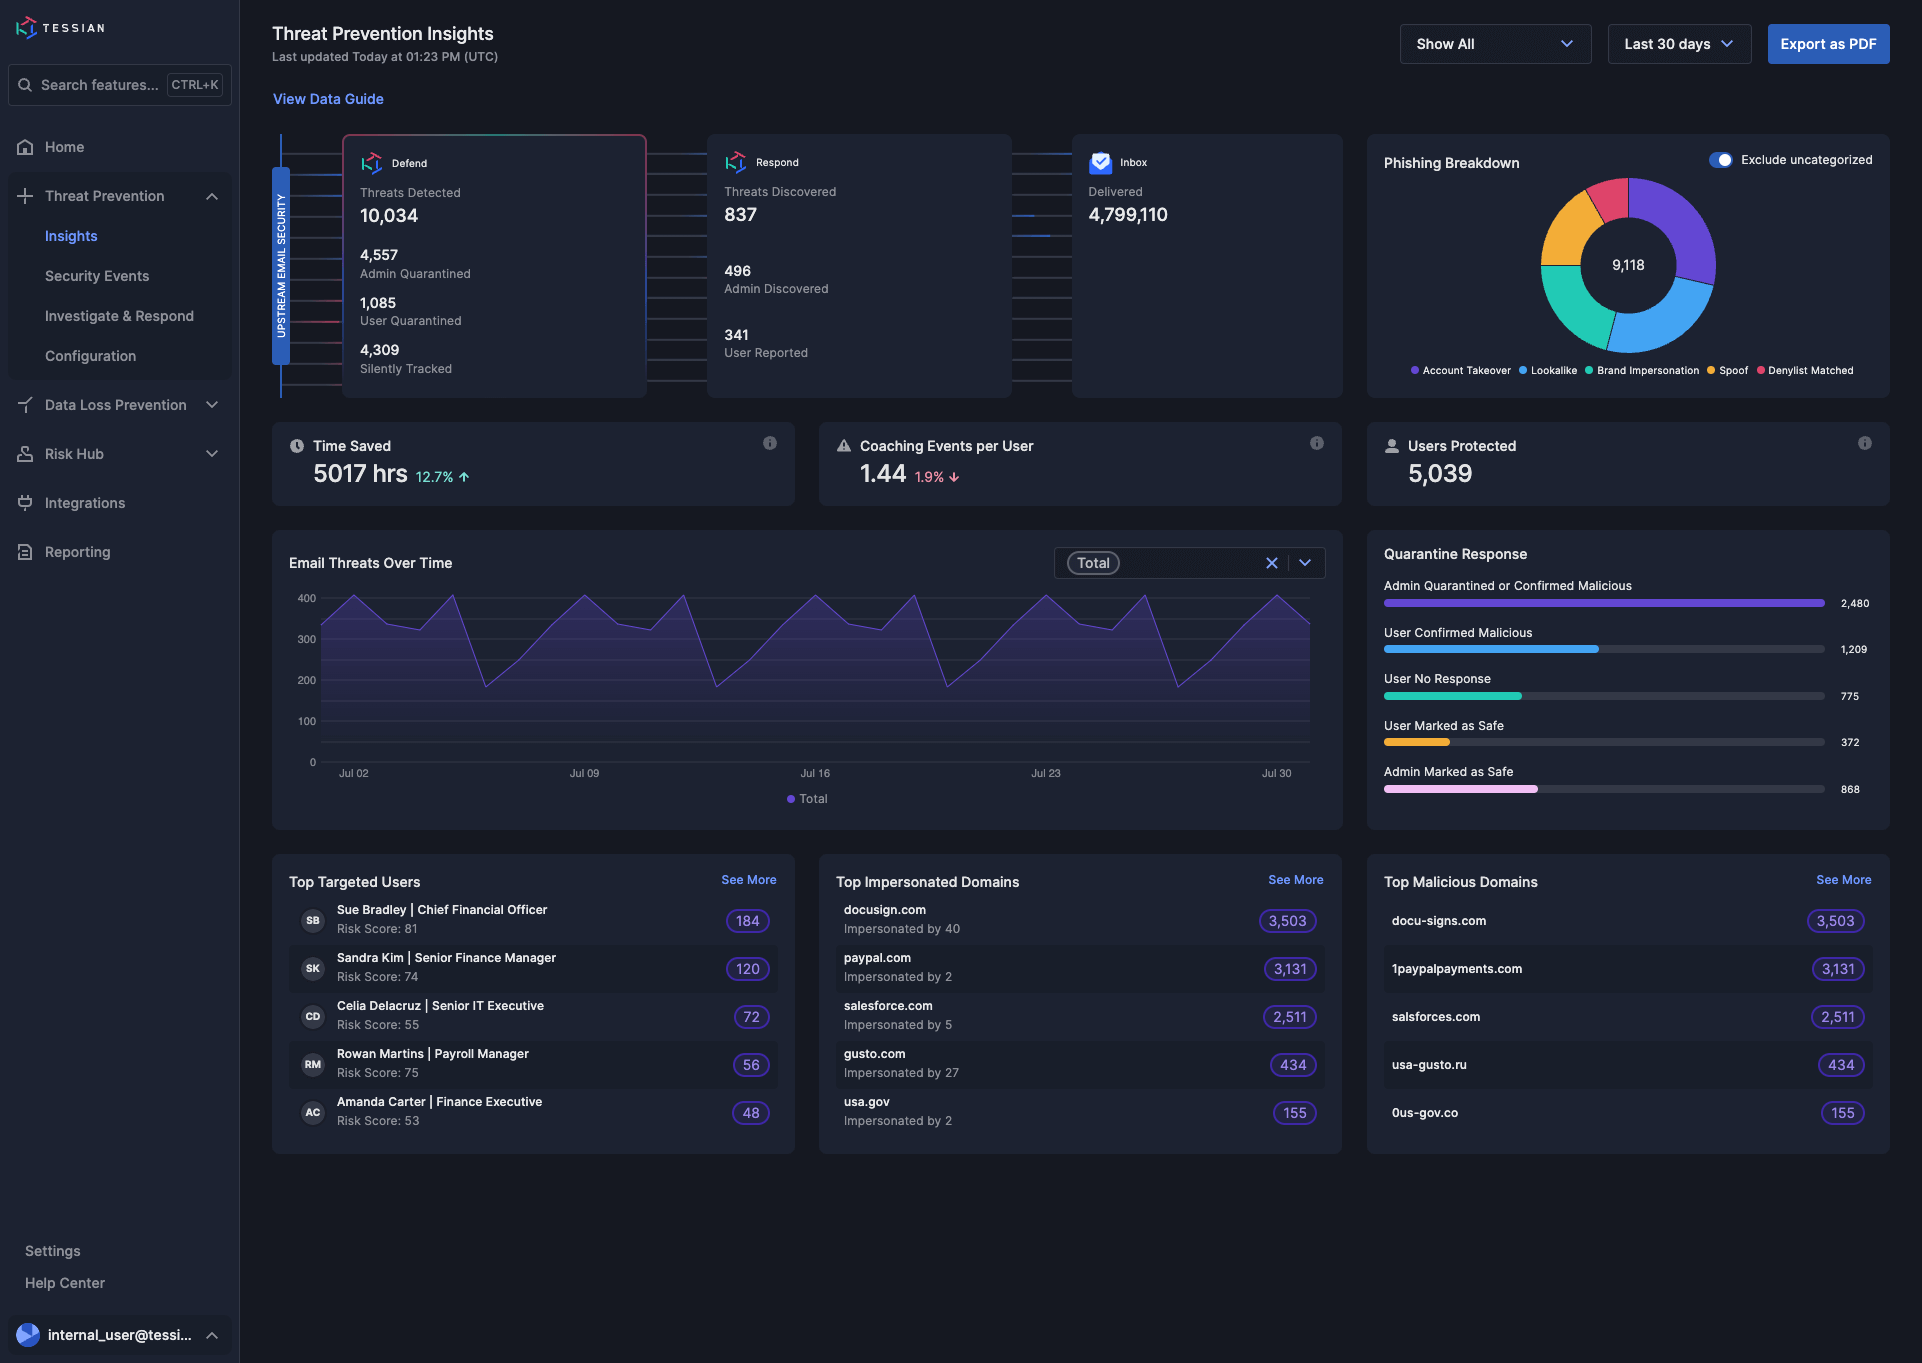This screenshot has width=1922, height=1363.
Task: Open Coaching Events per User info icon
Action: [x=1317, y=443]
